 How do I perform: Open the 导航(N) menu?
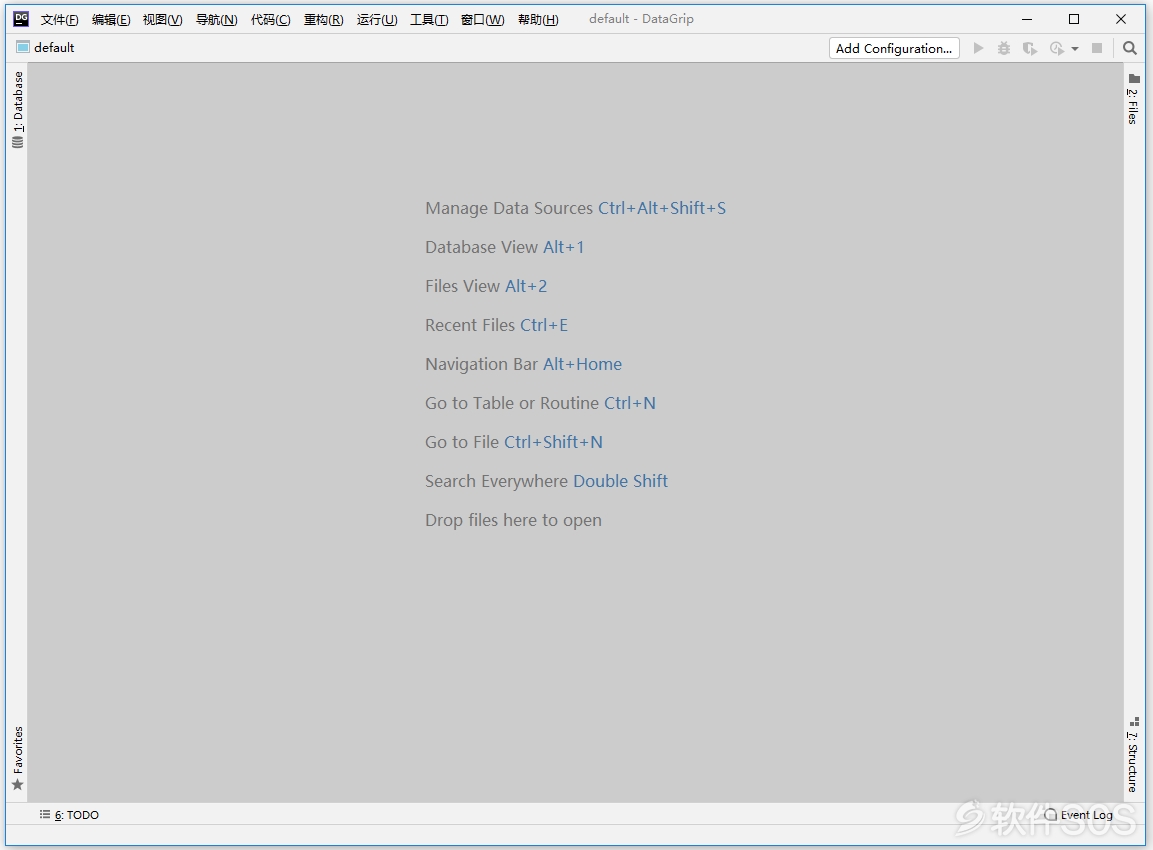point(216,20)
